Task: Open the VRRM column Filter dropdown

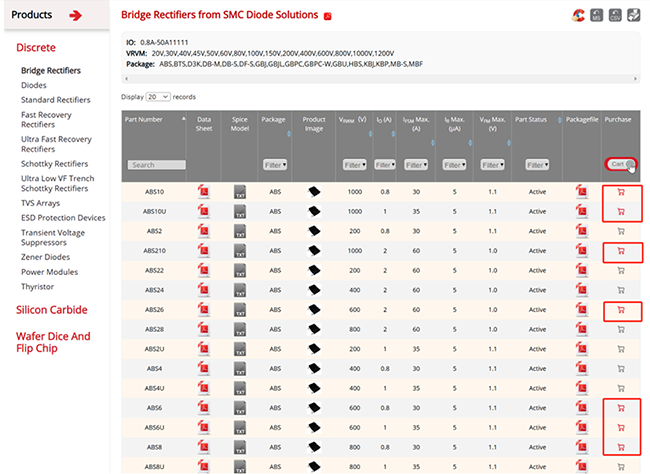Action: [354, 164]
